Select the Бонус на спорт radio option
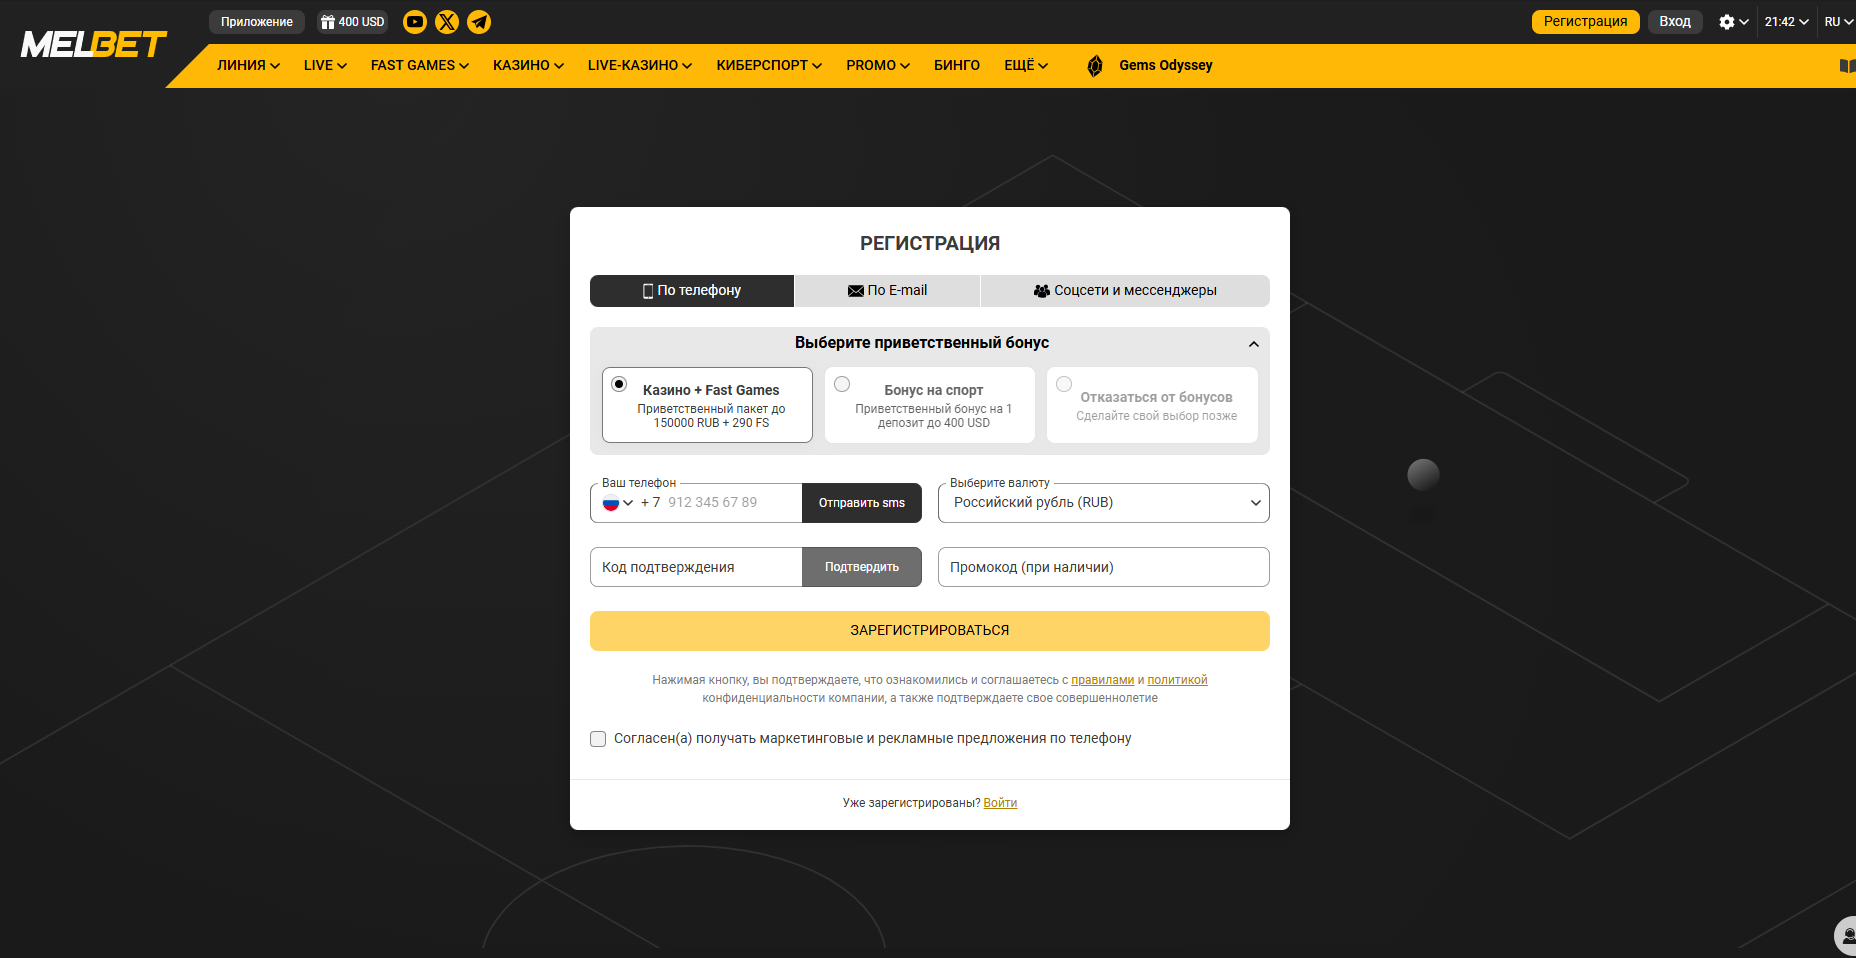The image size is (1856, 958). (x=842, y=383)
